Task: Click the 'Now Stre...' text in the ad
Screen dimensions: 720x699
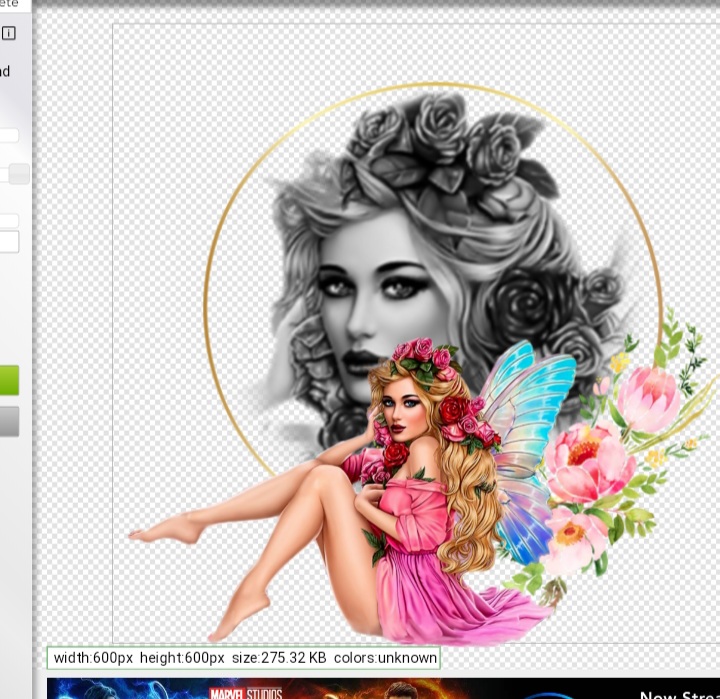Action: [678, 693]
